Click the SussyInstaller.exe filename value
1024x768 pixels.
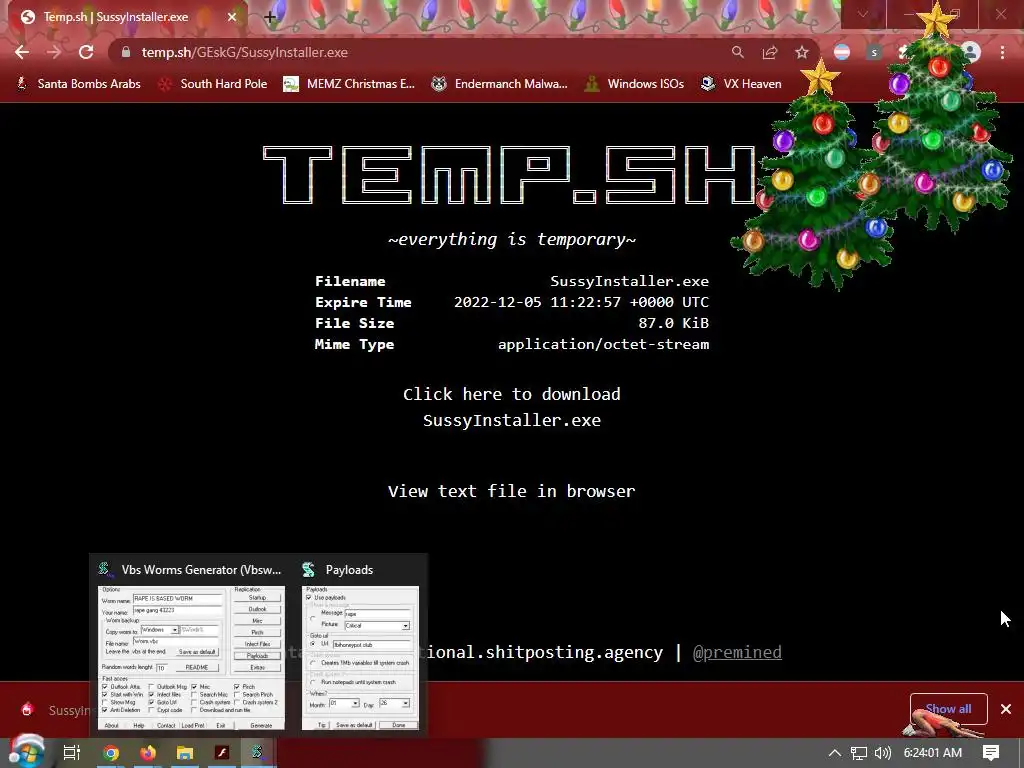click(630, 281)
